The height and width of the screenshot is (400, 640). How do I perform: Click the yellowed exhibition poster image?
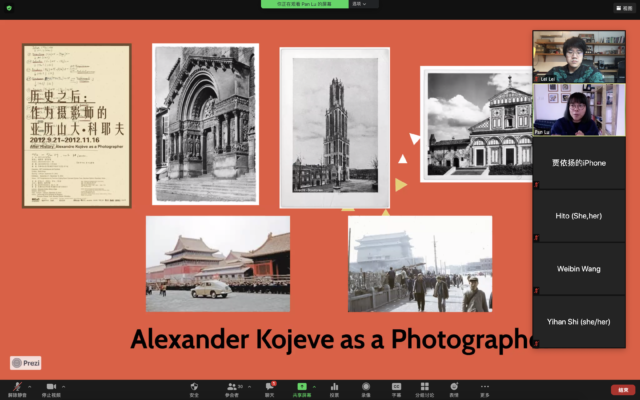pos(77,126)
